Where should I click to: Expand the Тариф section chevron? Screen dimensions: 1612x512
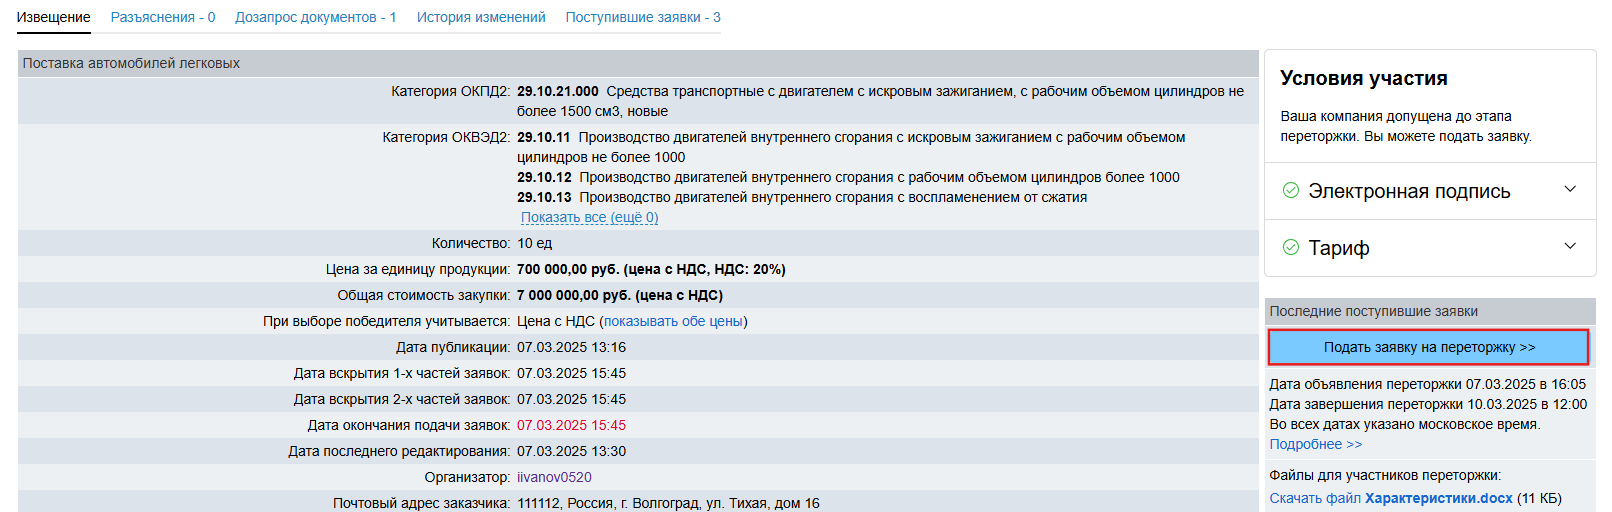pos(1570,247)
